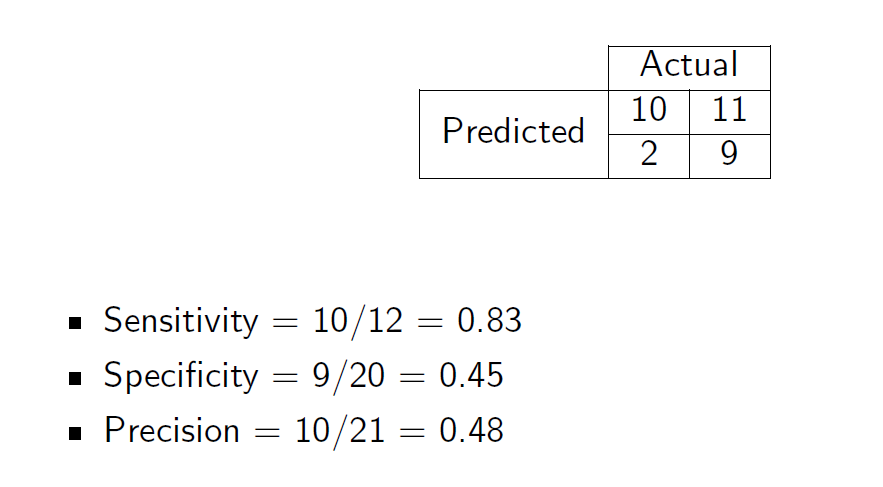Click the fraction 10/21

[x=340, y=432]
